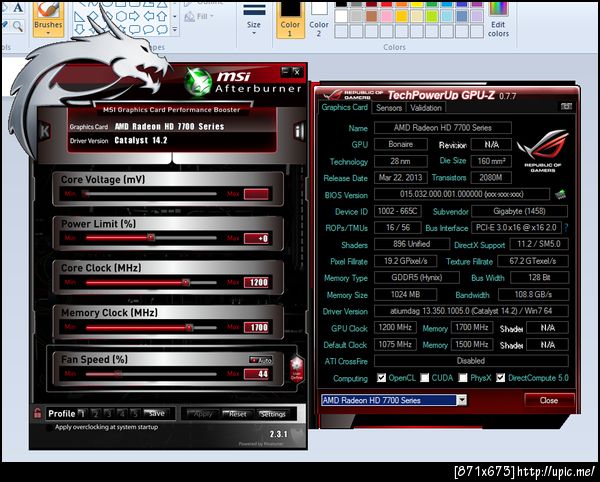This screenshot has height=482, width=600.
Task: Click the Memory Clock slider handle
Action: pyautogui.click(x=189, y=327)
